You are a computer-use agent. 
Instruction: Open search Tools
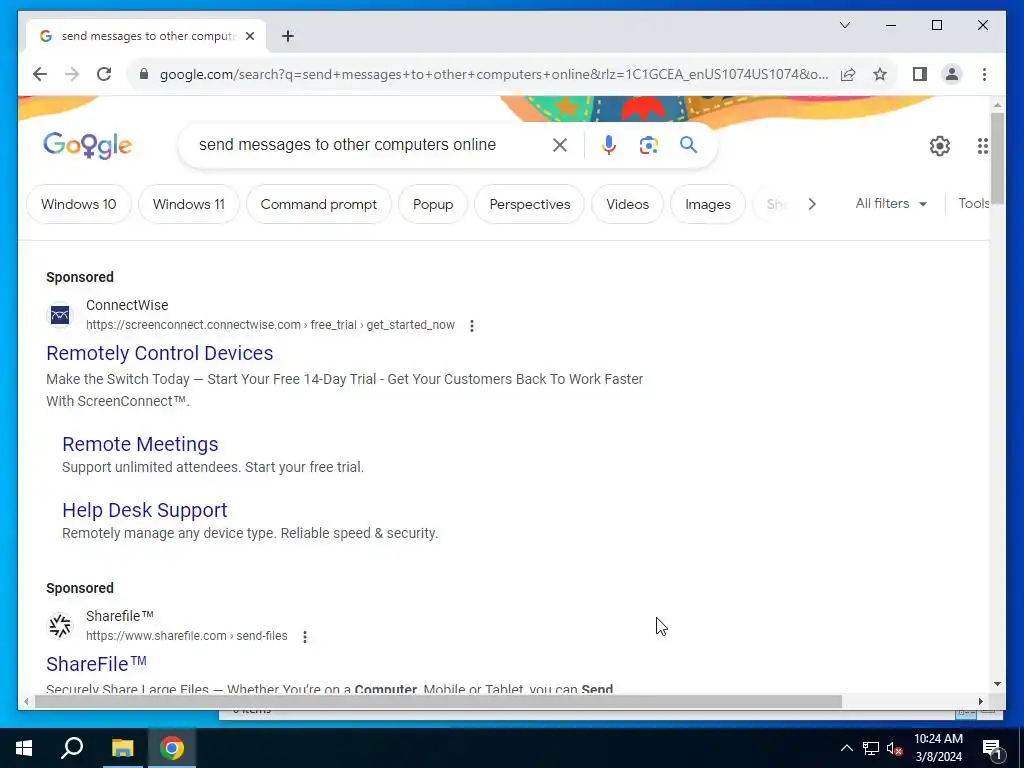click(x=973, y=204)
